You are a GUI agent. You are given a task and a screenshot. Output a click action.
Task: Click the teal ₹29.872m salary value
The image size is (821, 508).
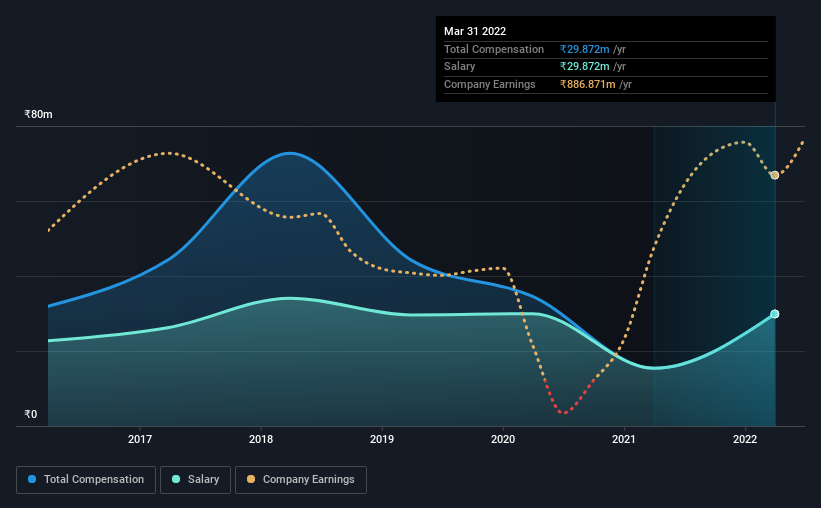coord(584,67)
